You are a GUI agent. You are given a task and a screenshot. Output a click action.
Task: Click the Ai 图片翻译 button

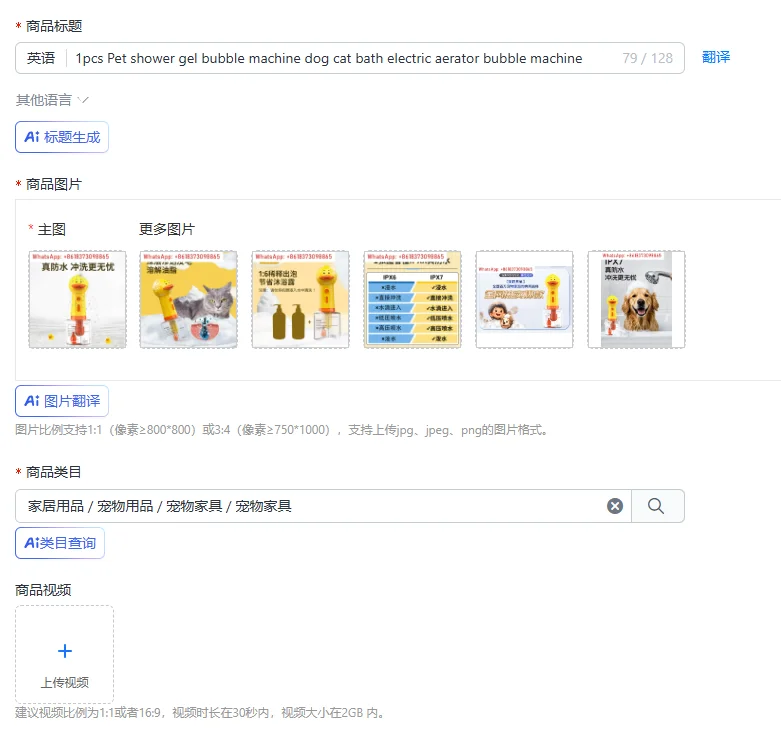[62, 401]
